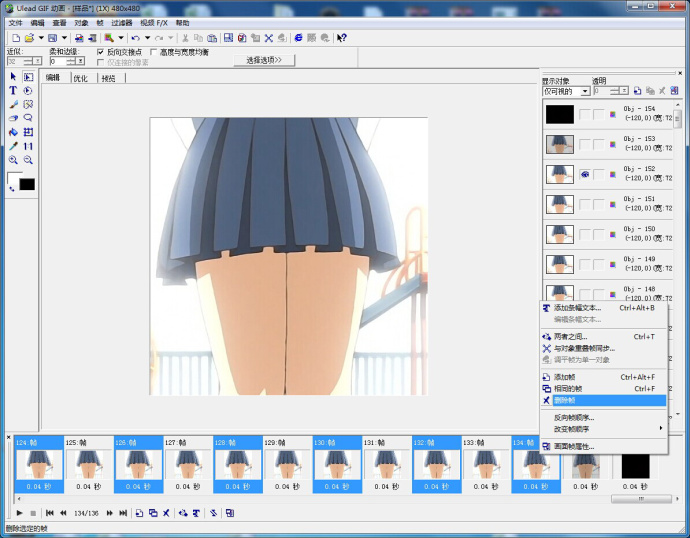Viewport: 690px width, 538px height.
Task: Pick the Eyedropper tool
Action: 13,146
